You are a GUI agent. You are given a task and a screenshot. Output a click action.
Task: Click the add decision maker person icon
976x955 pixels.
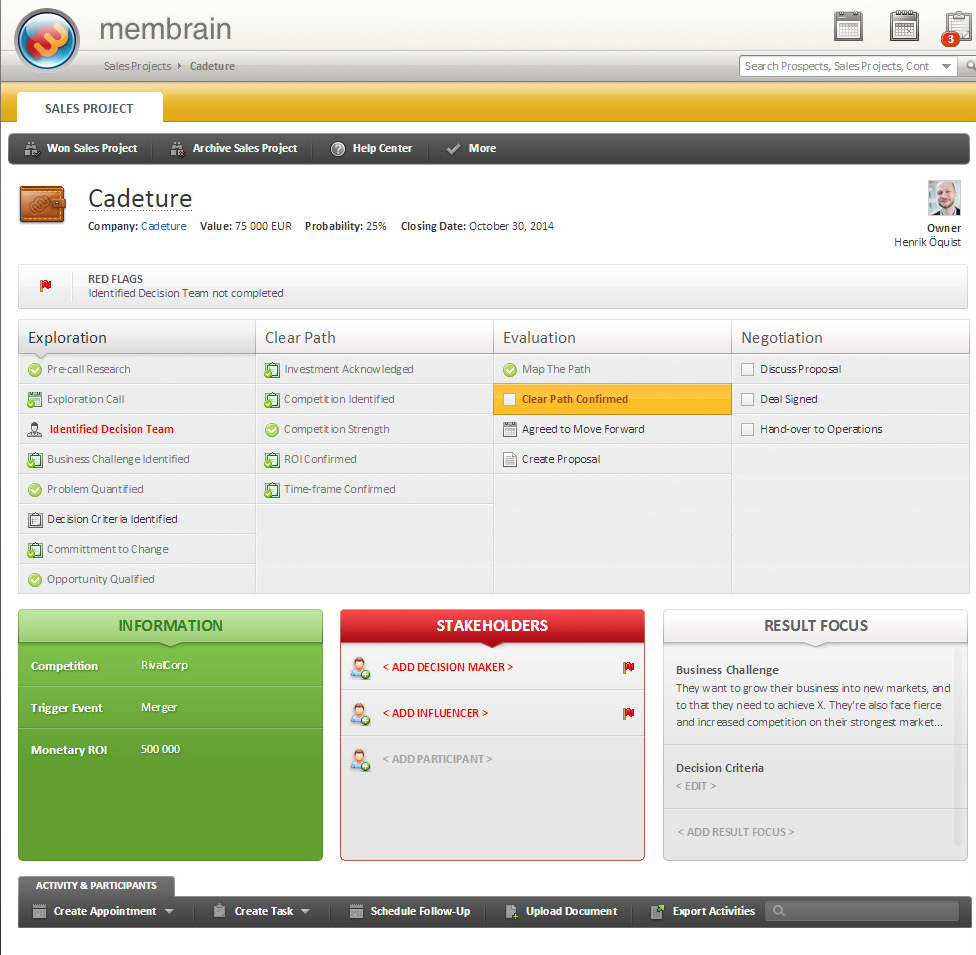[x=360, y=667]
